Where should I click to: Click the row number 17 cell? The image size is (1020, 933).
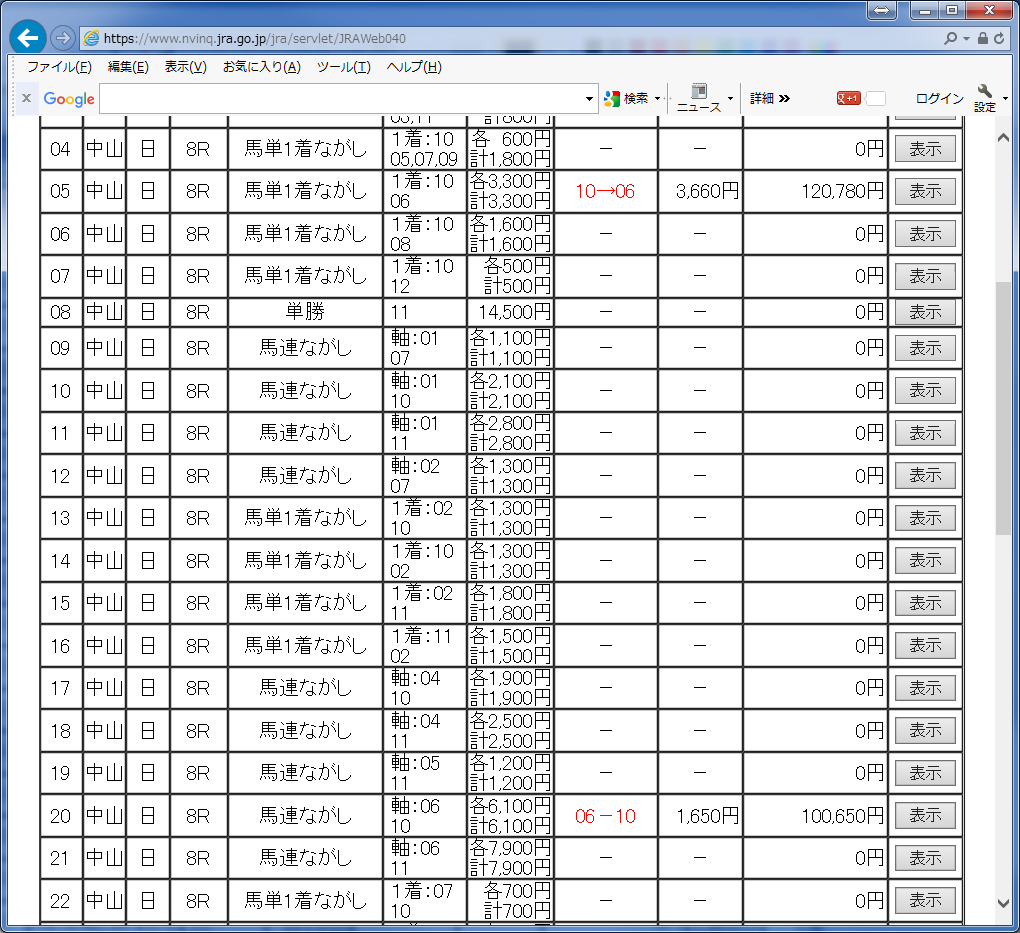pyautogui.click(x=60, y=688)
